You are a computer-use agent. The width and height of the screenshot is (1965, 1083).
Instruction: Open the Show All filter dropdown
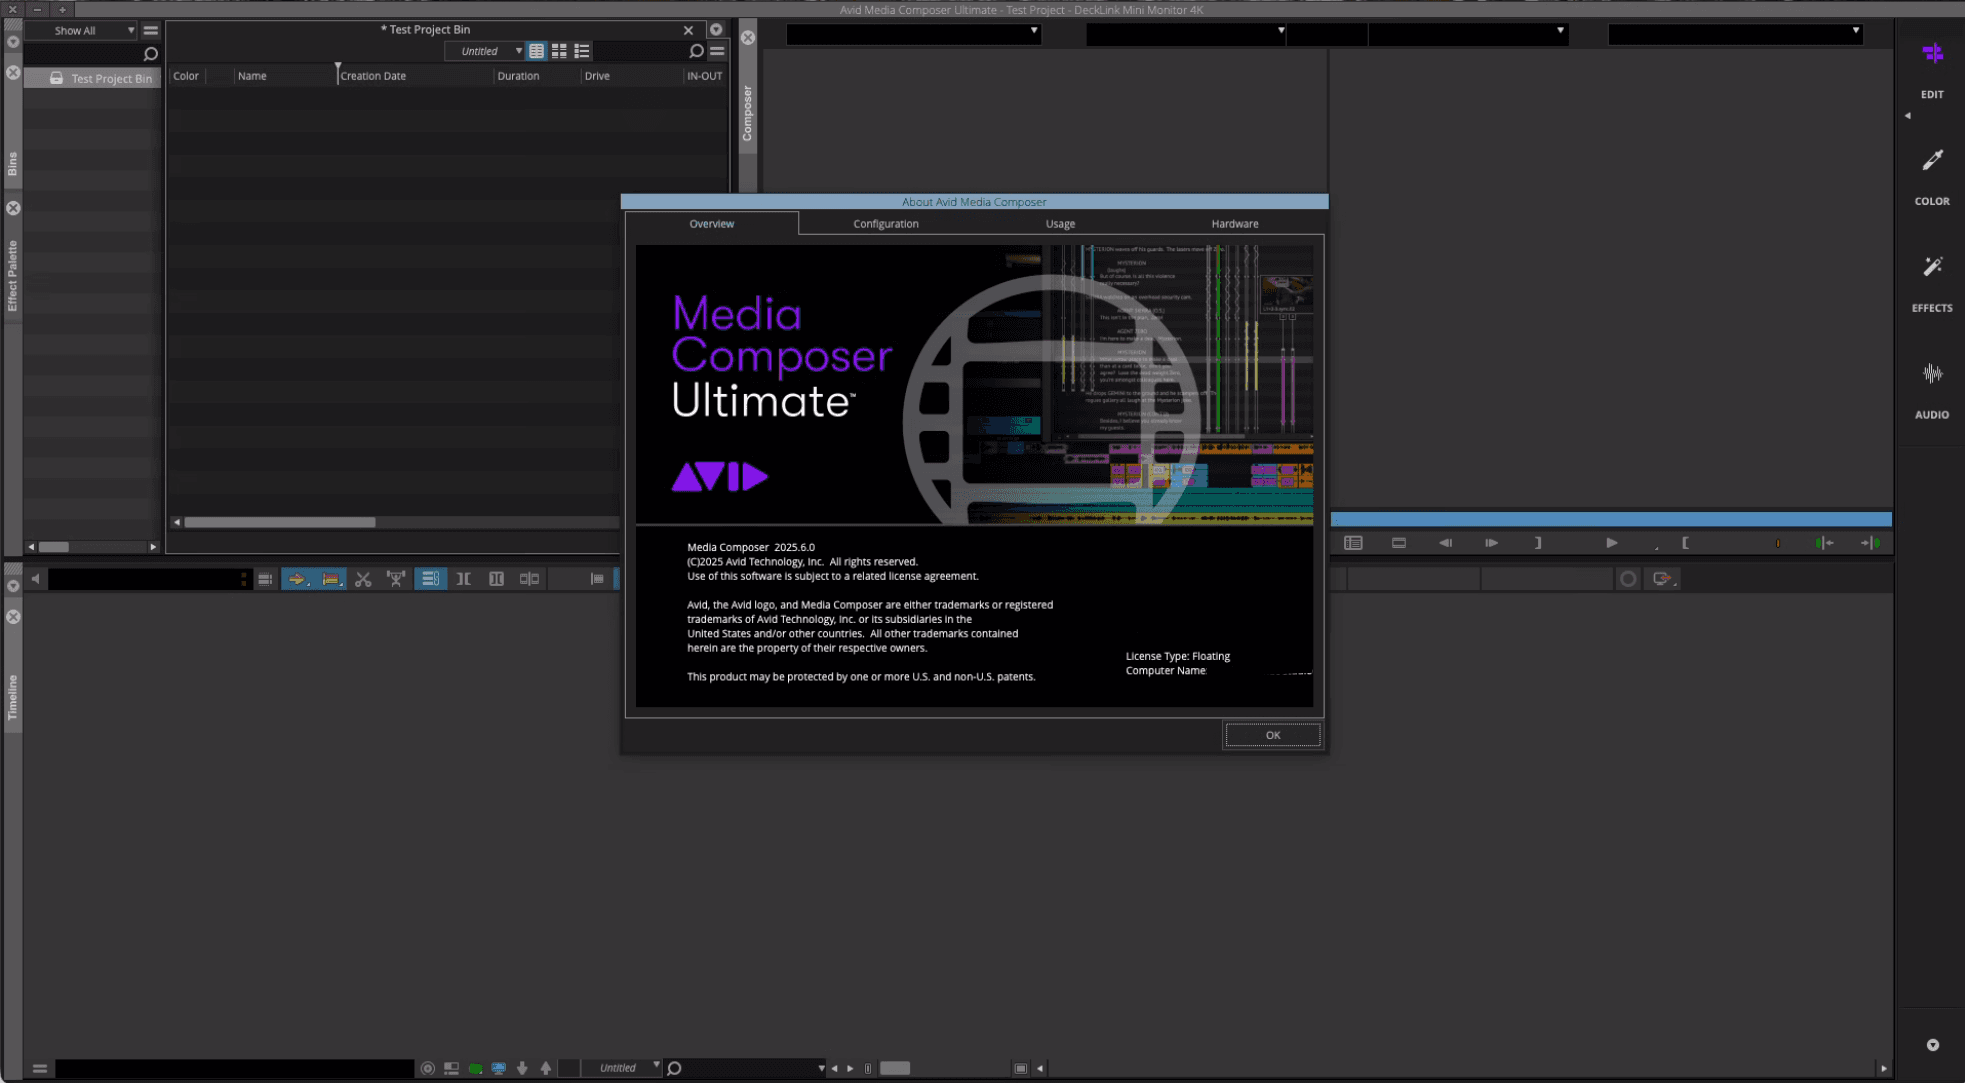(x=85, y=30)
